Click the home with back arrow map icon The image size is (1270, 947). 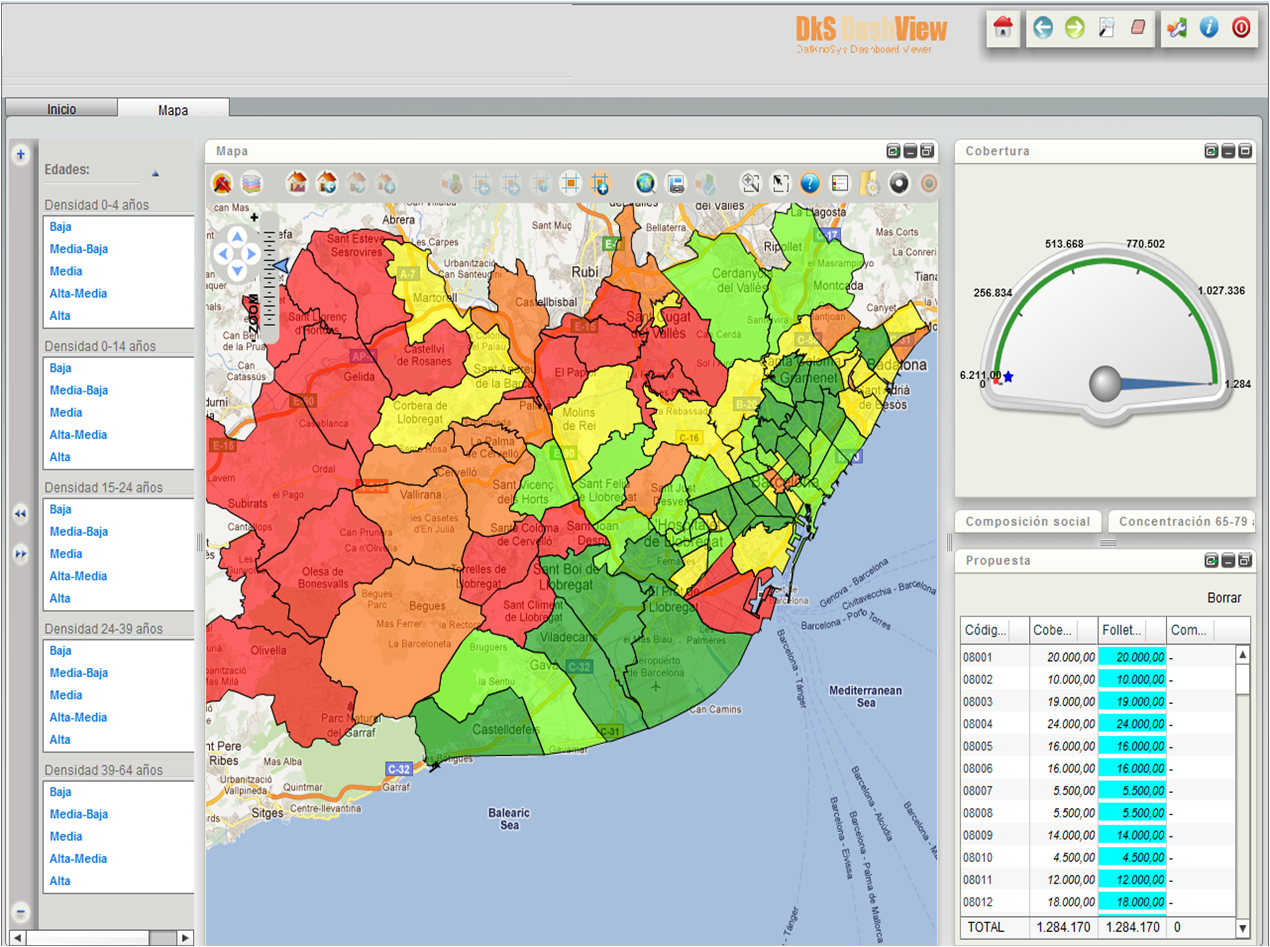tap(327, 183)
